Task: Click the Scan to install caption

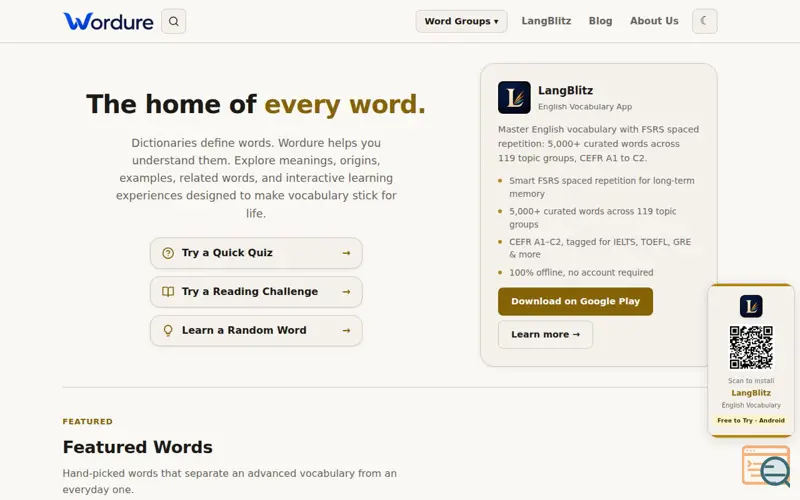Action: pyautogui.click(x=751, y=381)
